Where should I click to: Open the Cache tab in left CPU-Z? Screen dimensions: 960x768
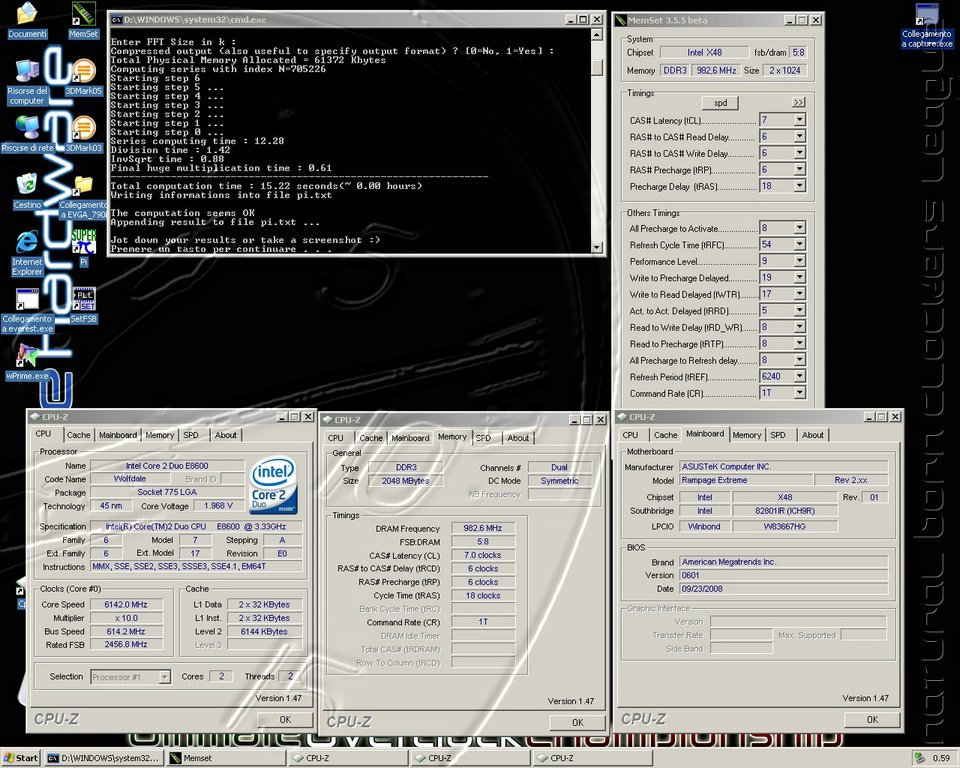[78, 435]
